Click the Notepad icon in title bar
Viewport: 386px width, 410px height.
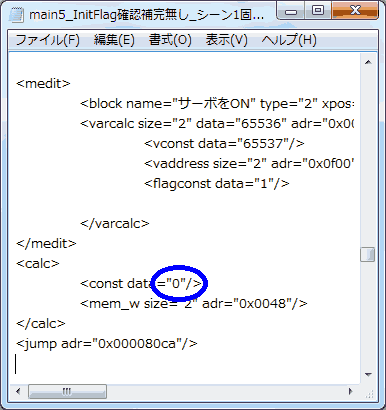tap(16, 14)
